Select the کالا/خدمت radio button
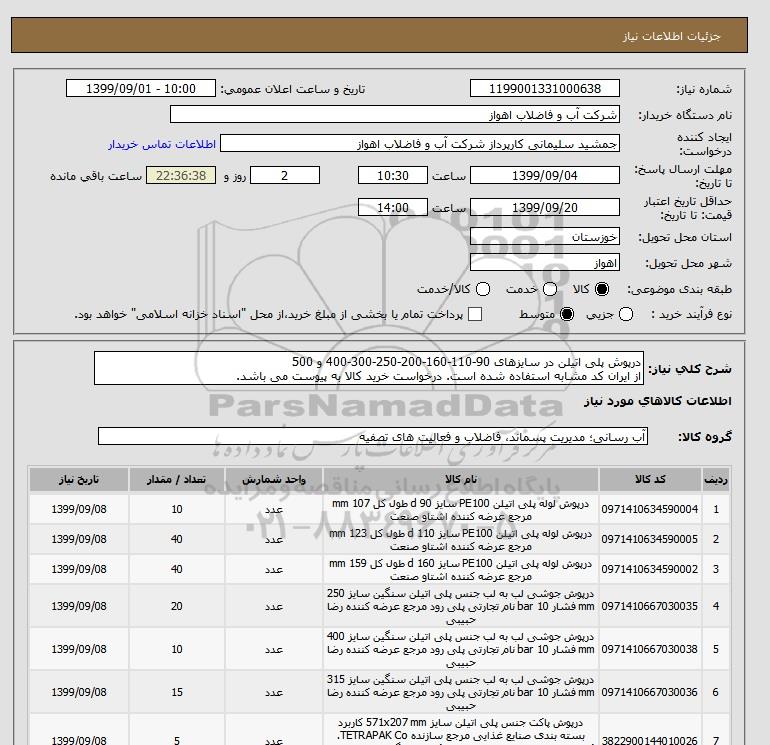The image size is (770, 745). tap(483, 289)
